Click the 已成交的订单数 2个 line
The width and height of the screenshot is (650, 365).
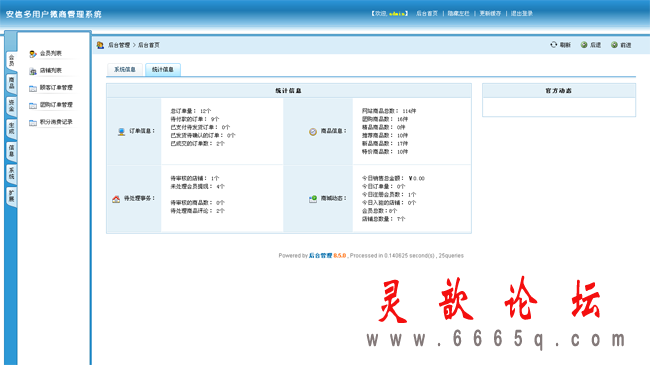coord(197,144)
